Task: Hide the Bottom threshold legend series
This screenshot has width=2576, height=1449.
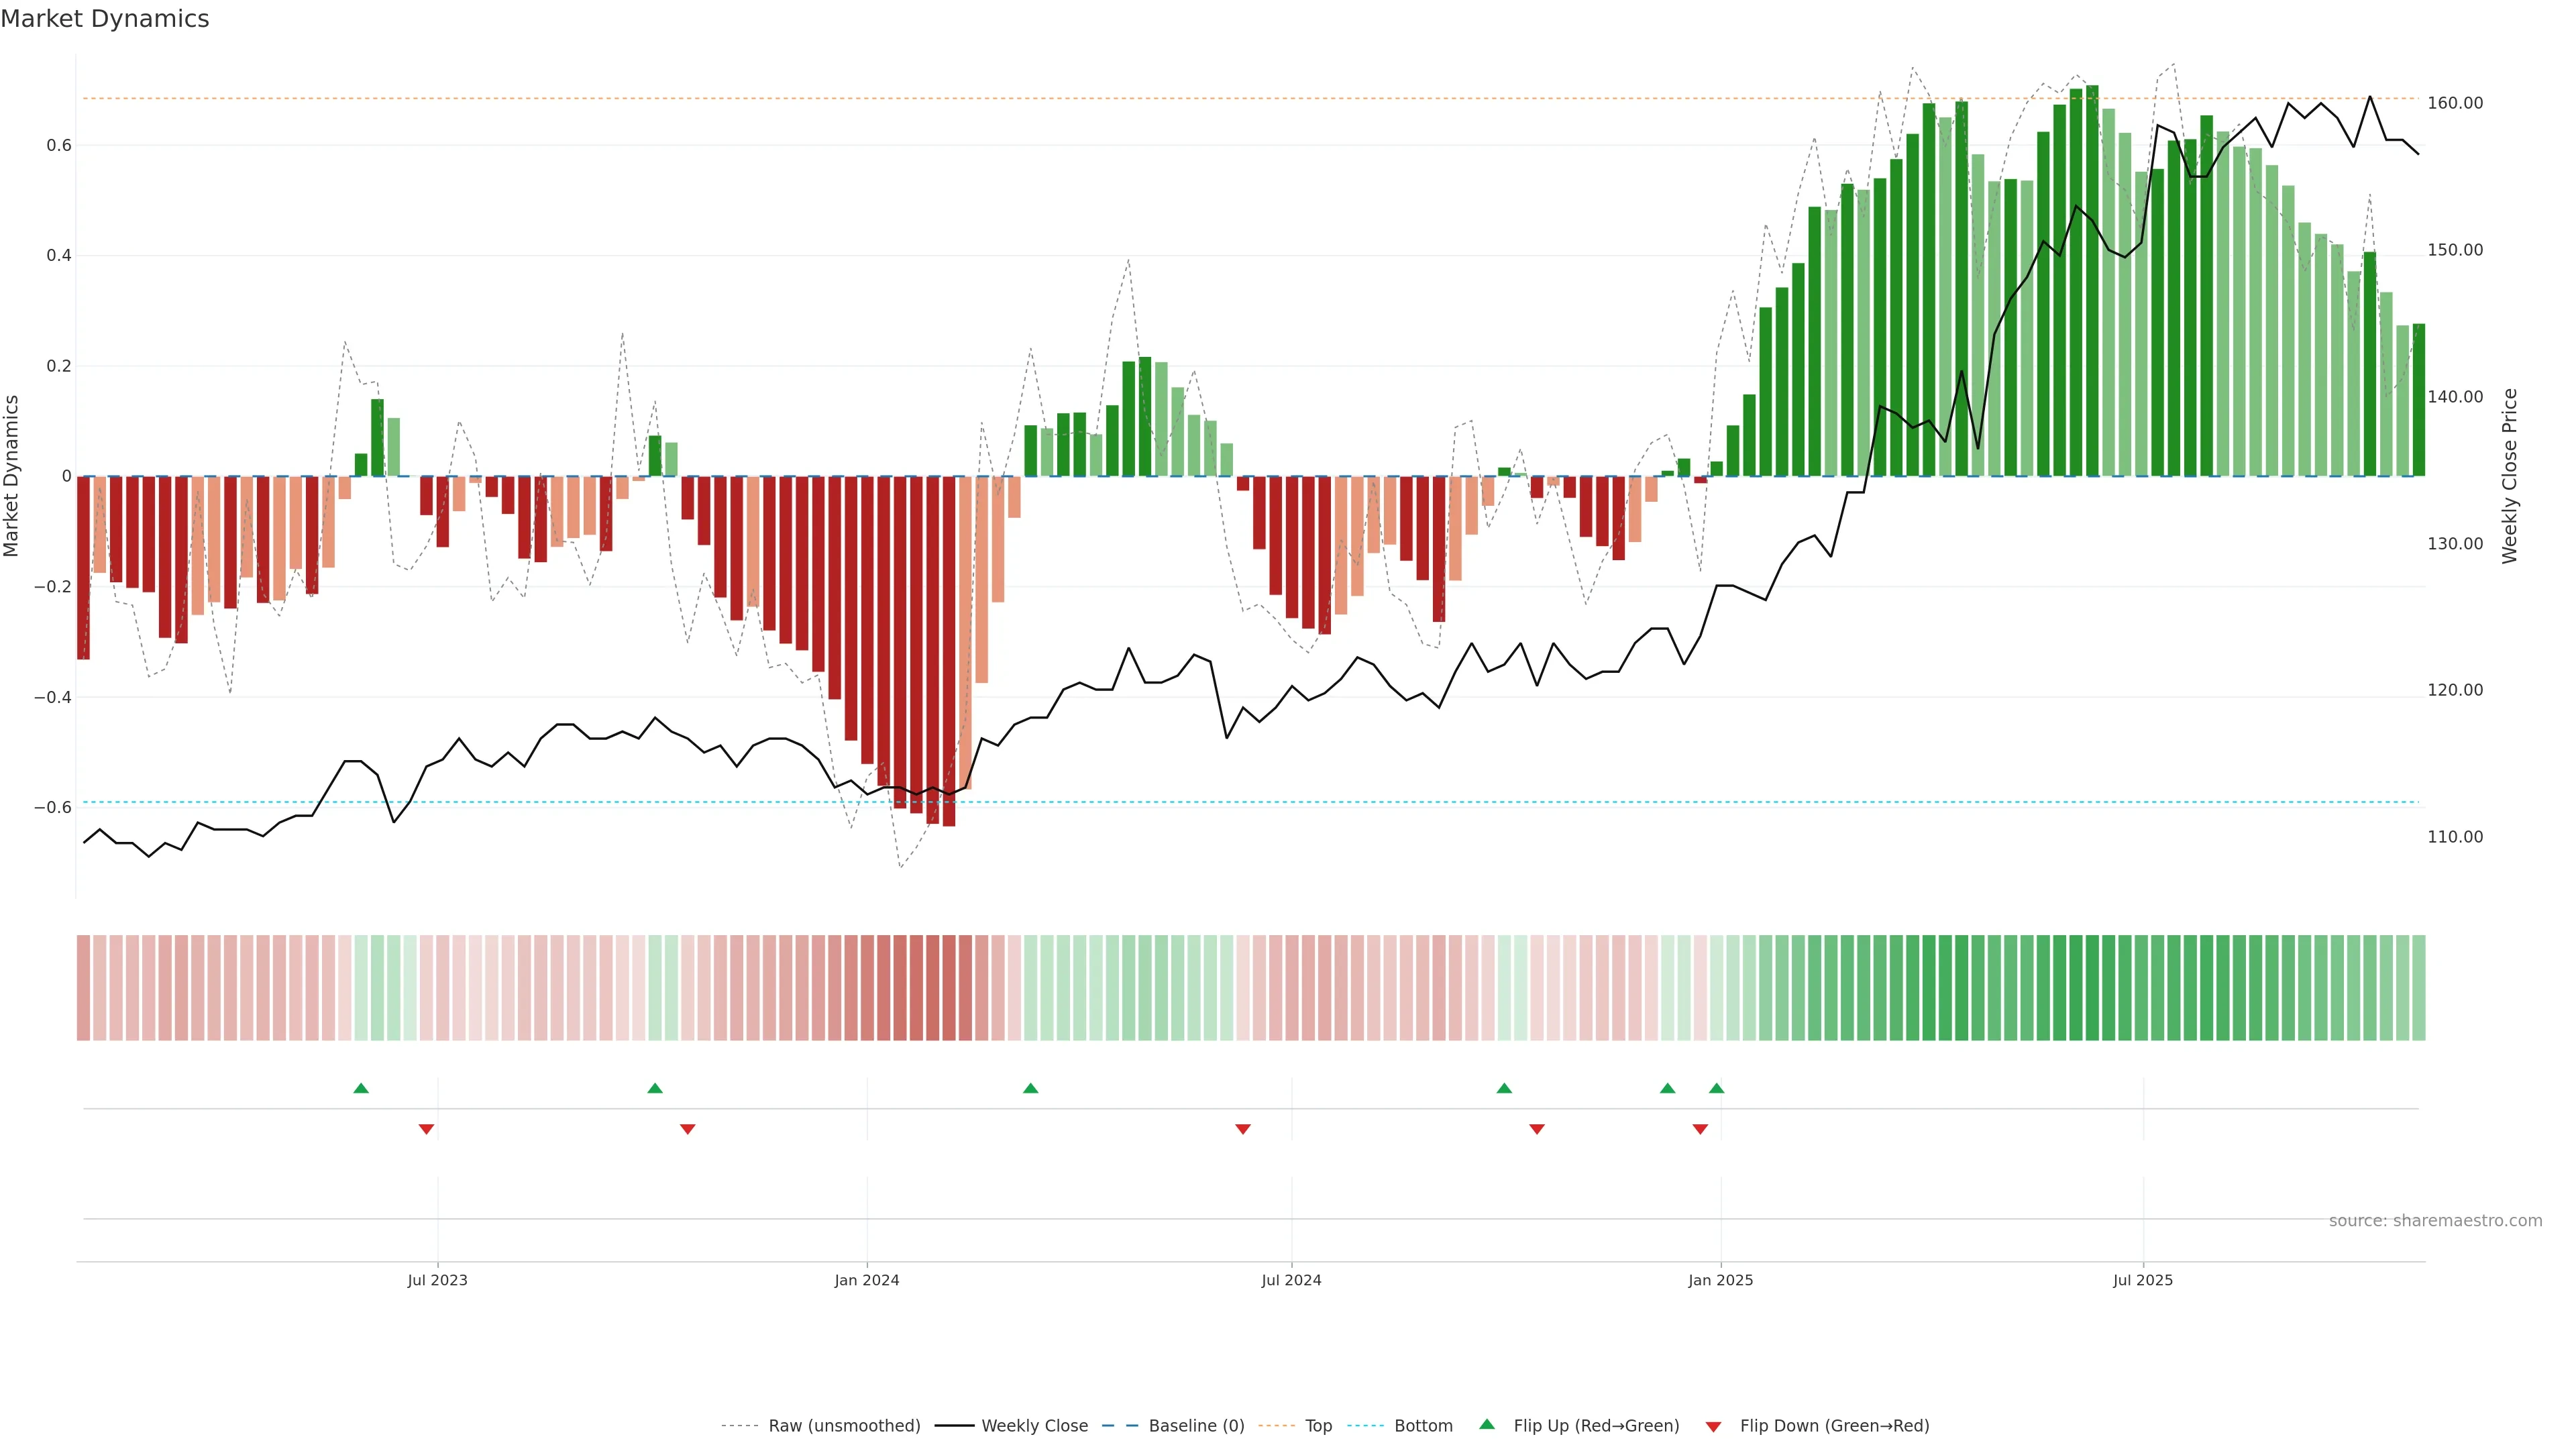Action: coord(1423,1425)
